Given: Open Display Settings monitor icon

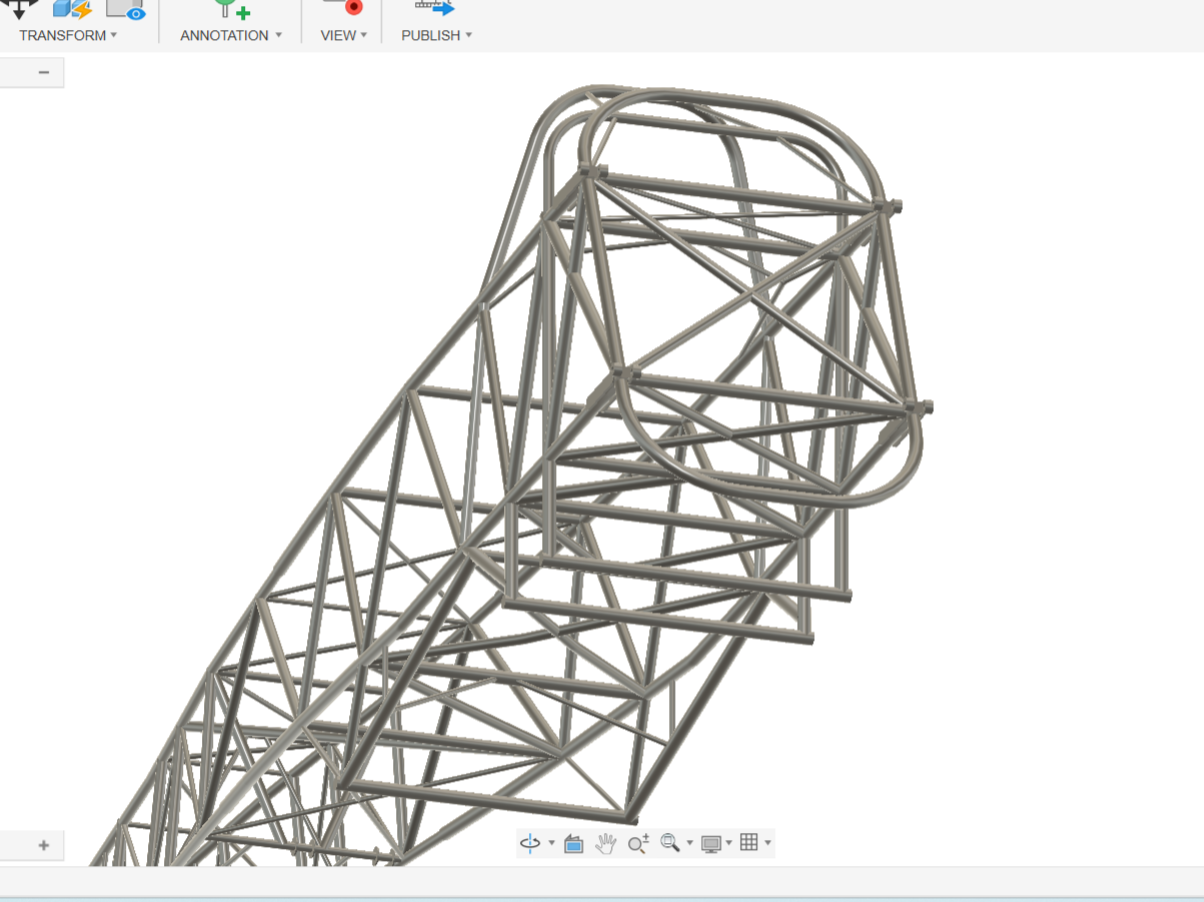Looking at the screenshot, I should [x=711, y=844].
